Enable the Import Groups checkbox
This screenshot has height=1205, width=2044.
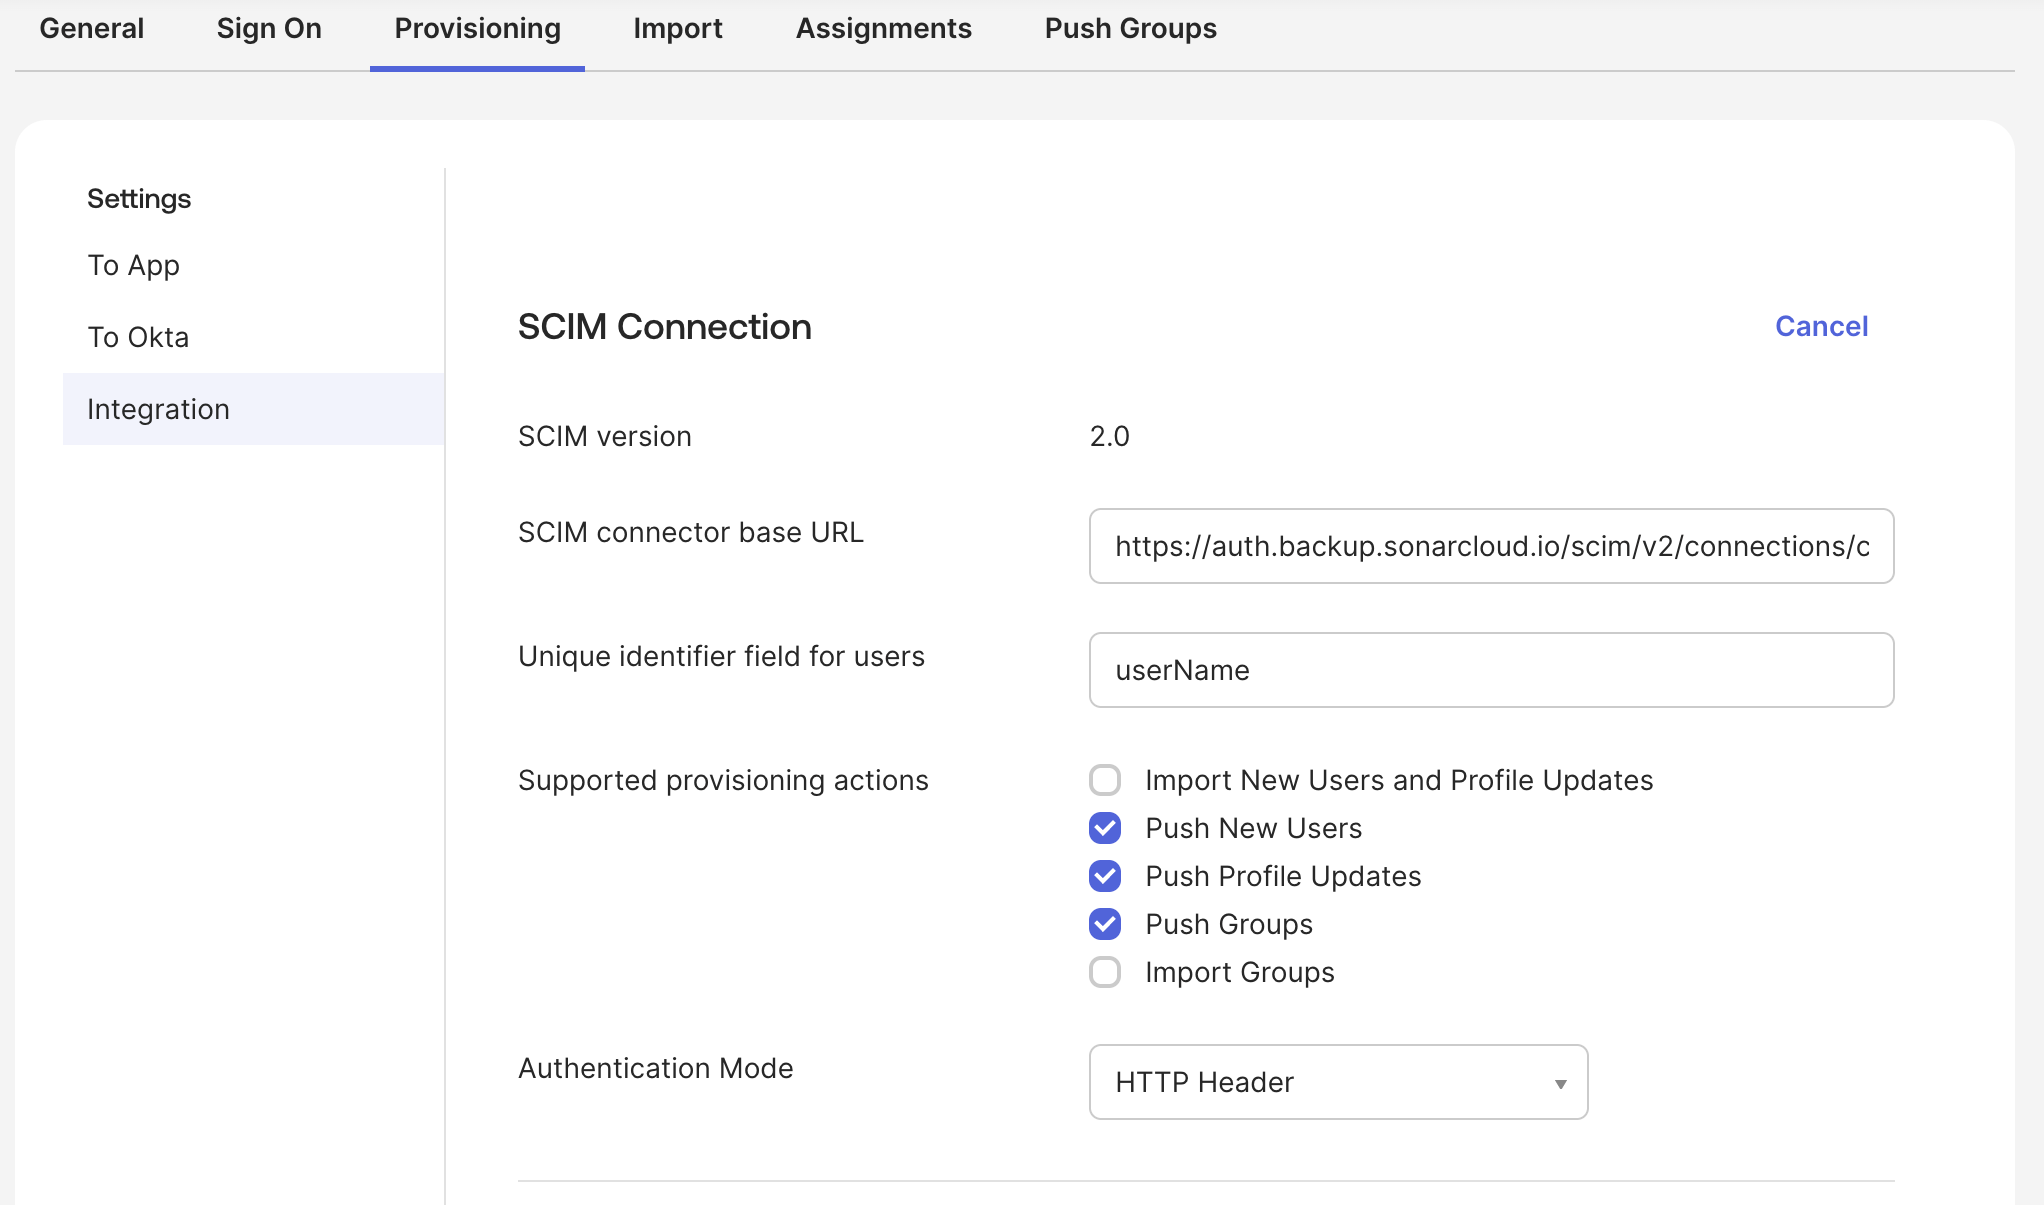(x=1105, y=972)
